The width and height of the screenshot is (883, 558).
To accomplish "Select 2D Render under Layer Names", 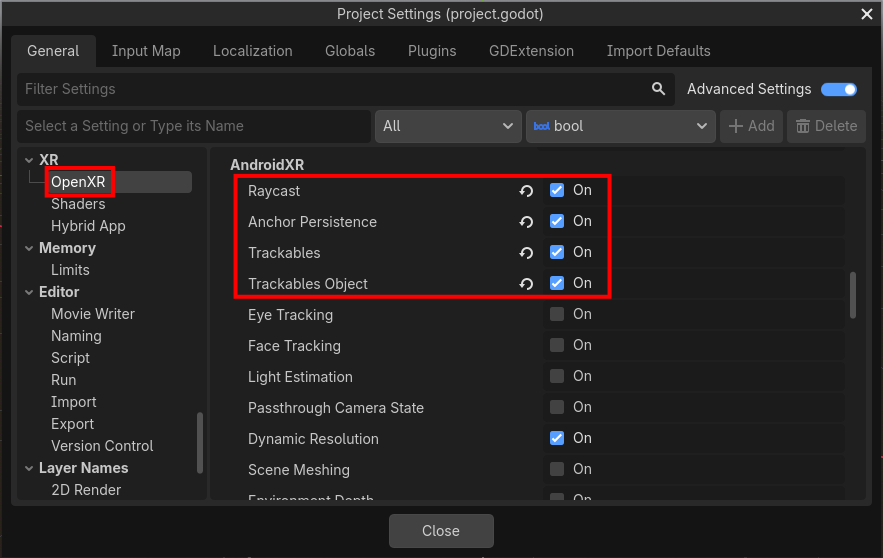I will coord(86,490).
